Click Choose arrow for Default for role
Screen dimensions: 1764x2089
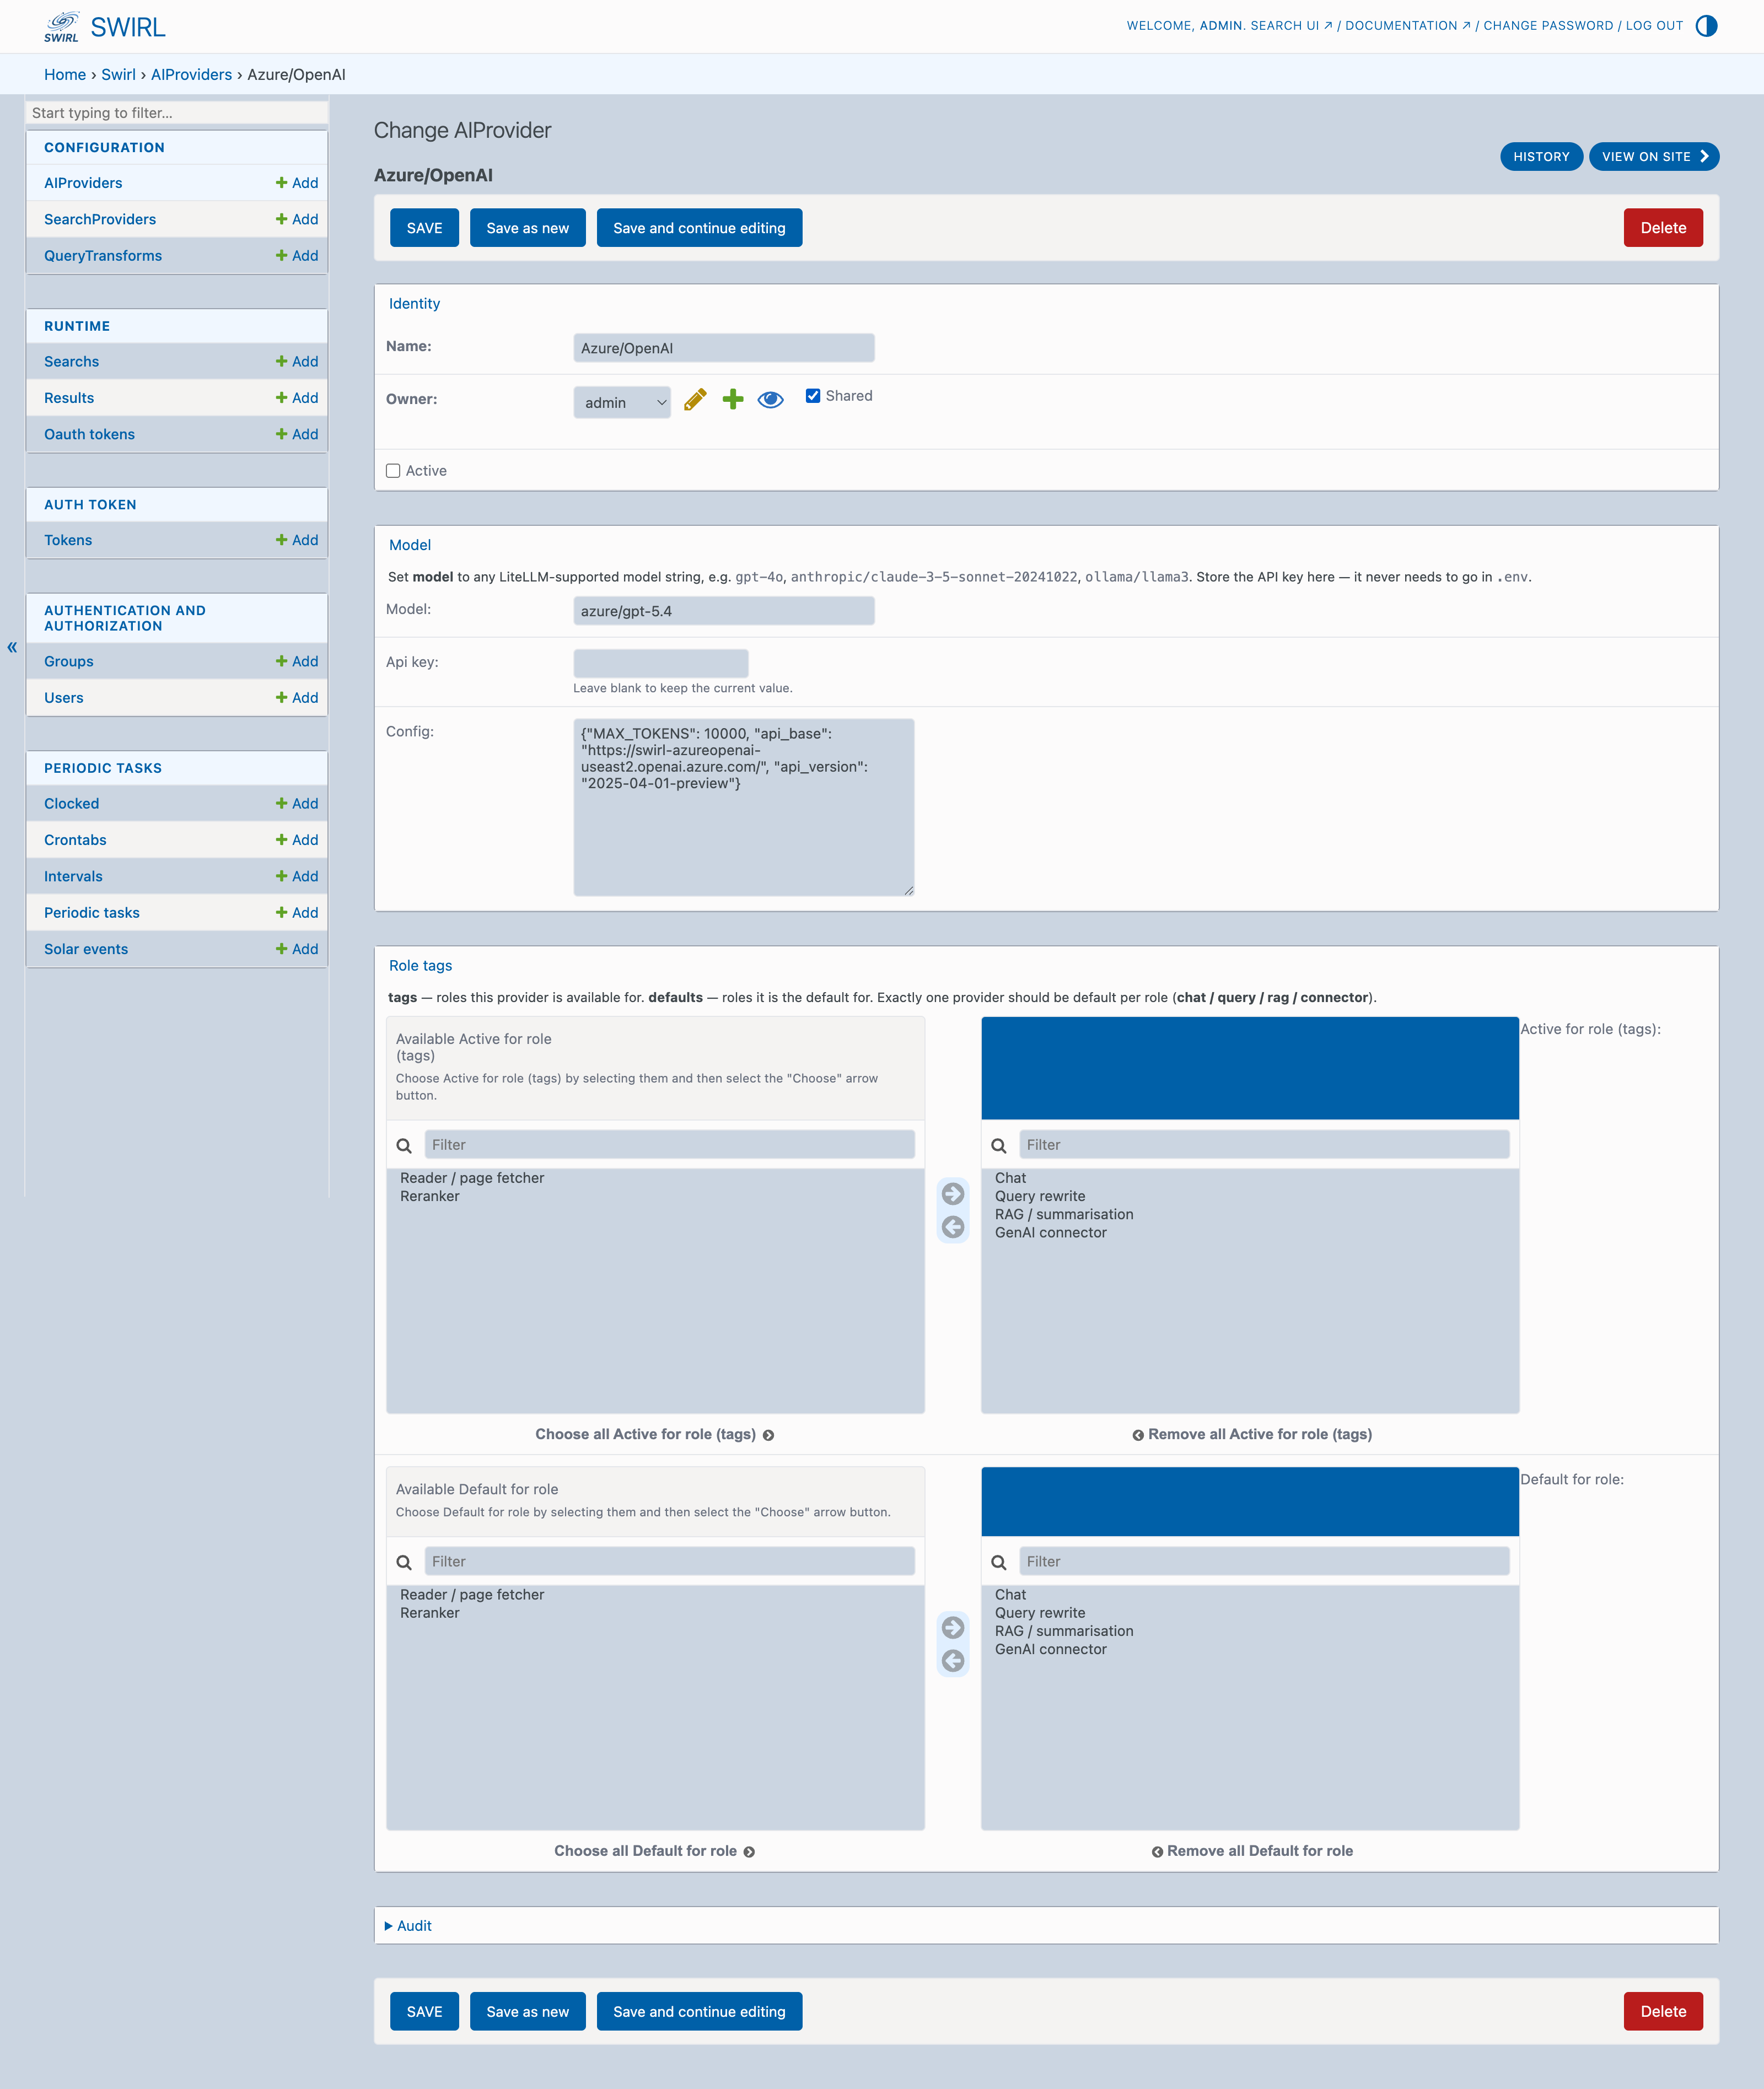coord(953,1627)
